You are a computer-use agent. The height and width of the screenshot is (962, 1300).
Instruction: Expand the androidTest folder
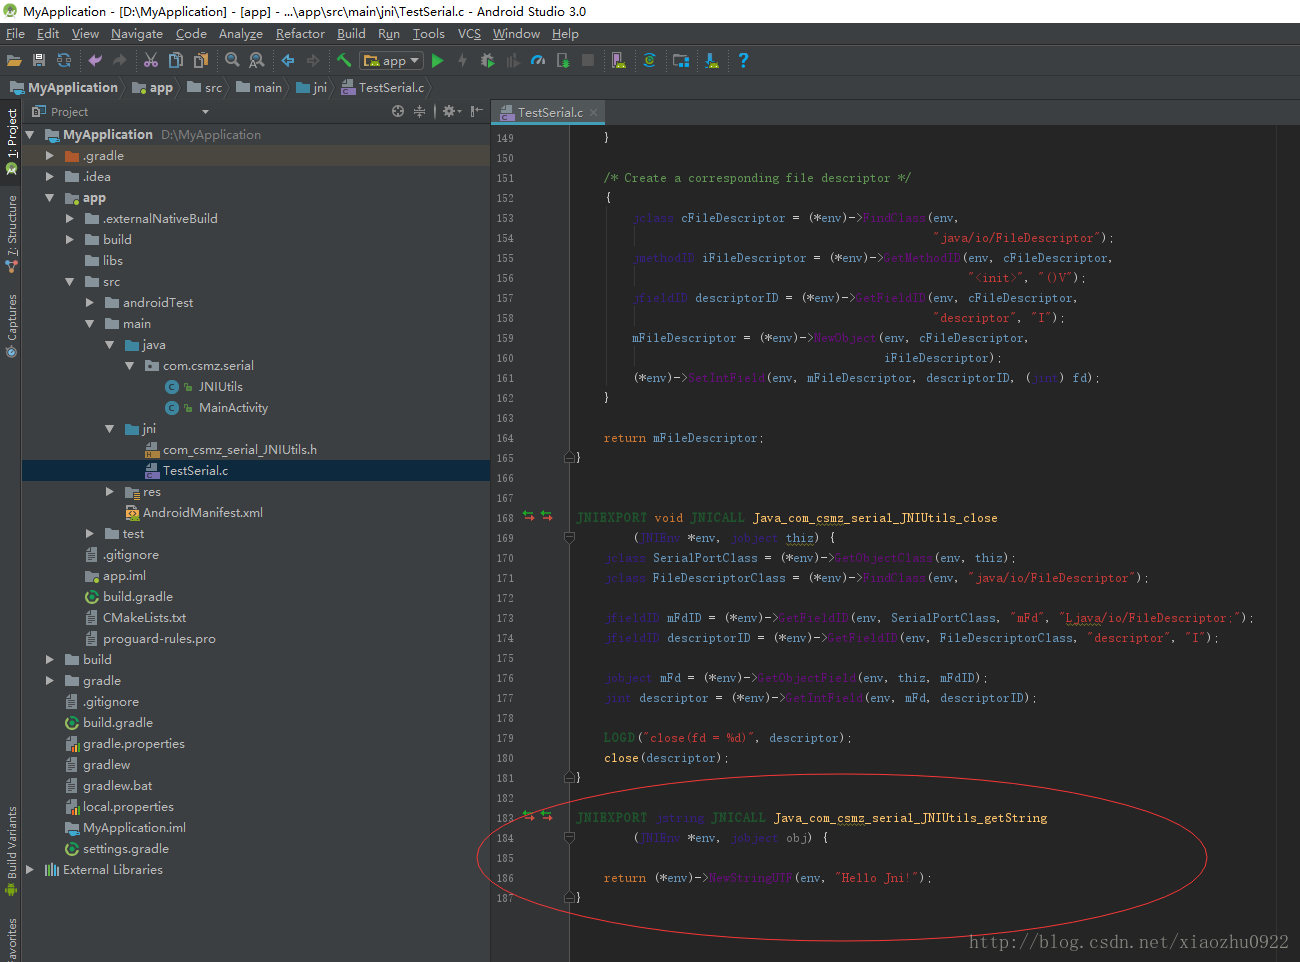(x=90, y=303)
